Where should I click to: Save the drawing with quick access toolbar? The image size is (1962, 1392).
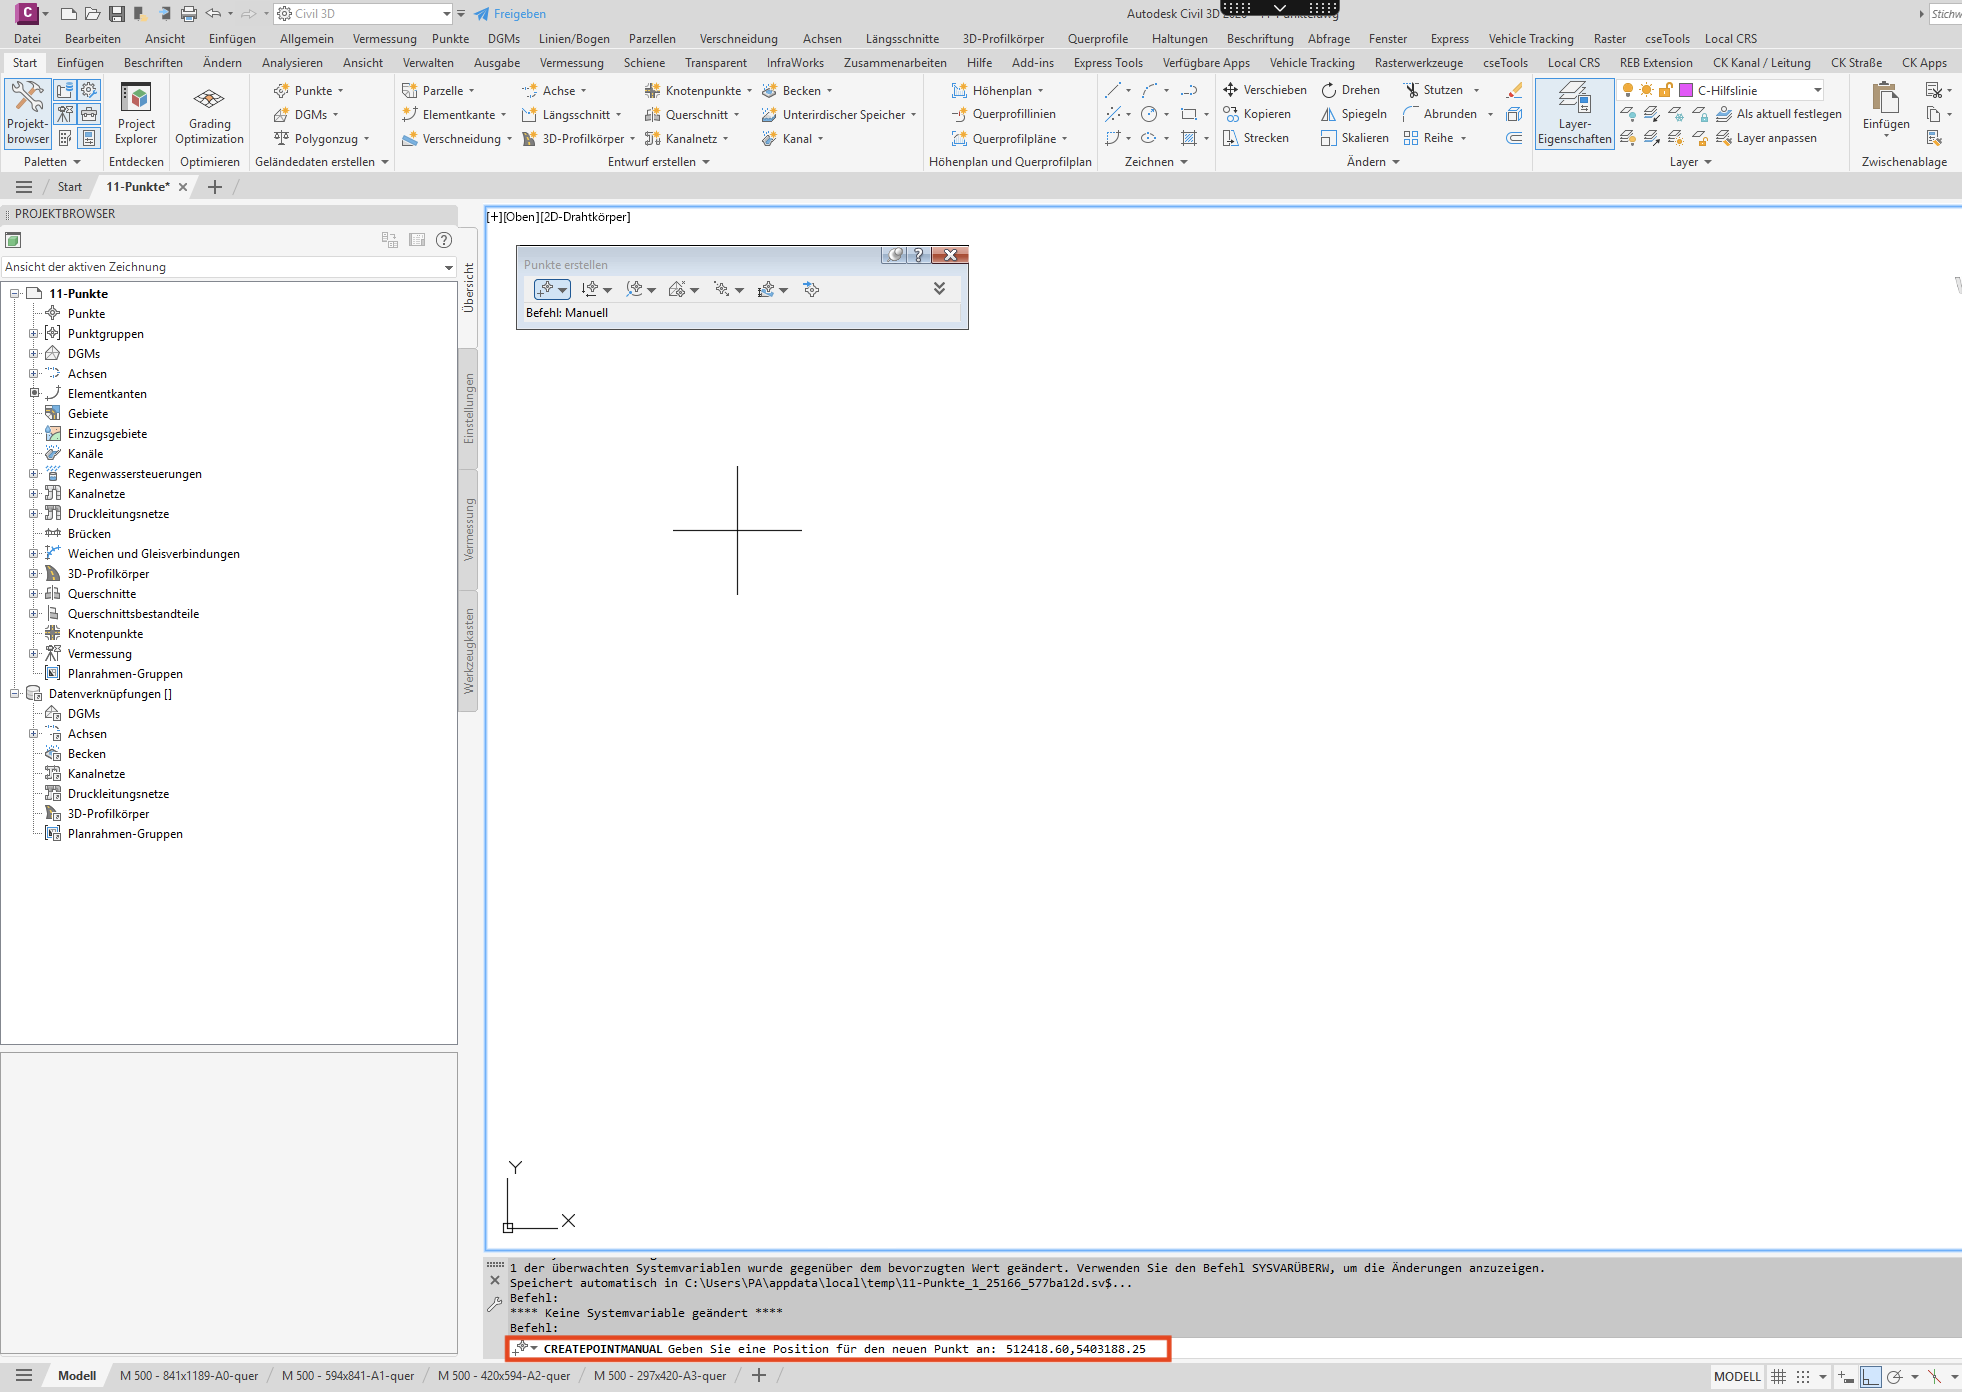point(117,14)
